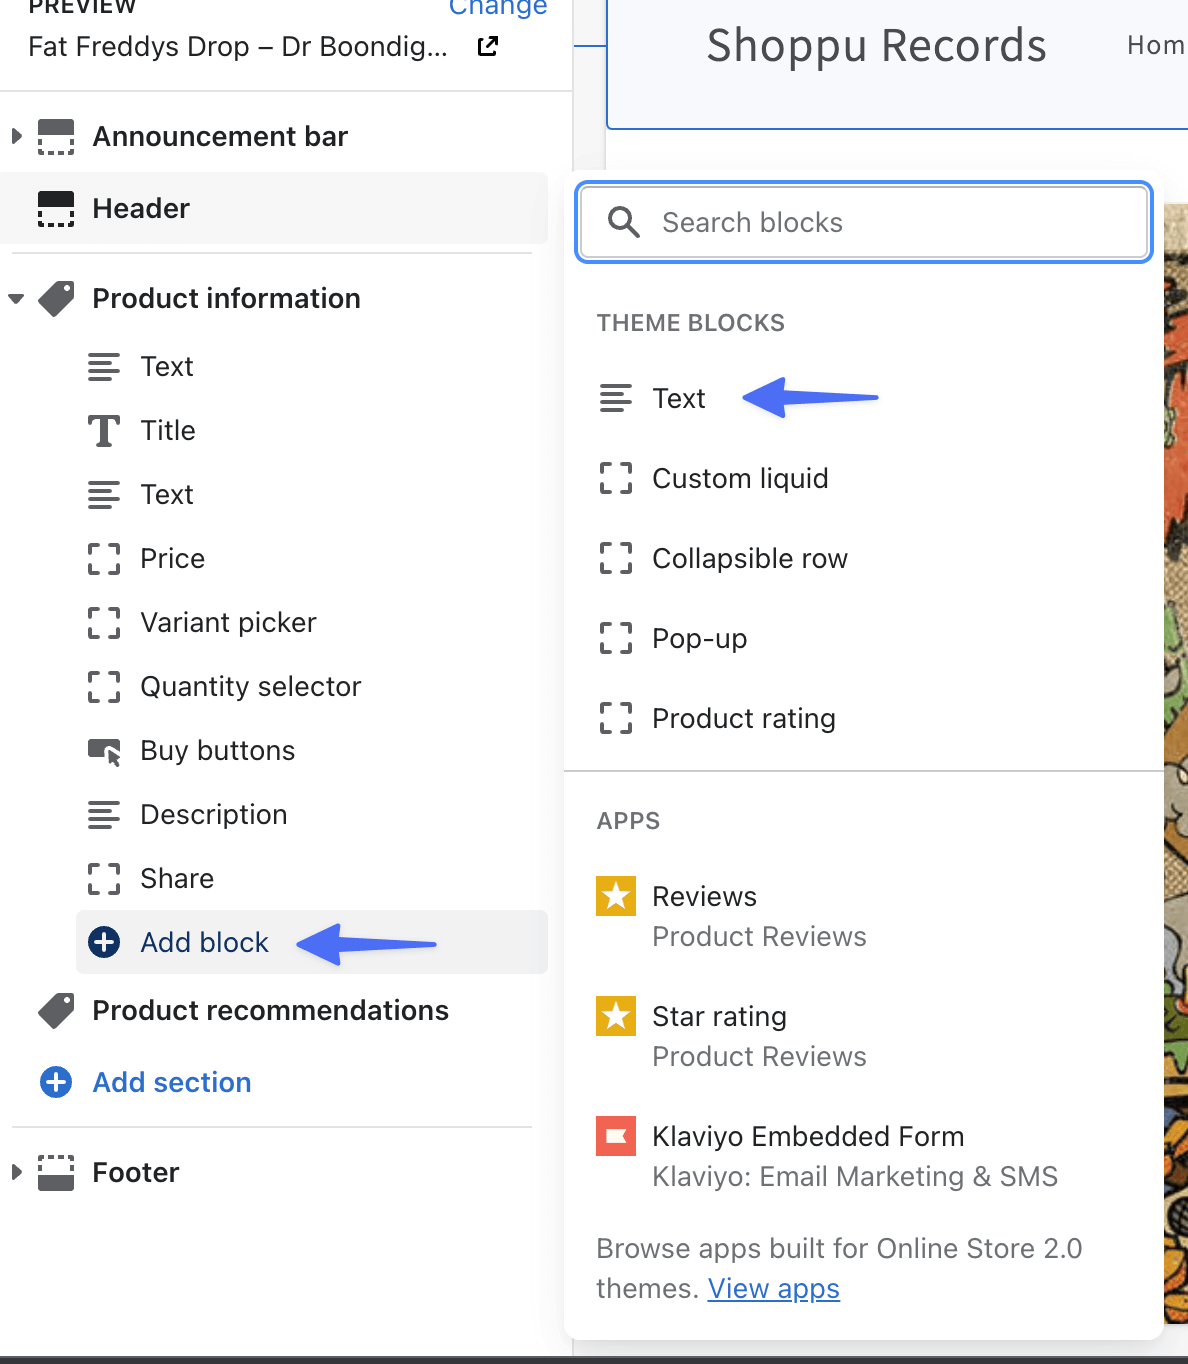
Task: Collapse the Product information section
Action: tap(15, 298)
